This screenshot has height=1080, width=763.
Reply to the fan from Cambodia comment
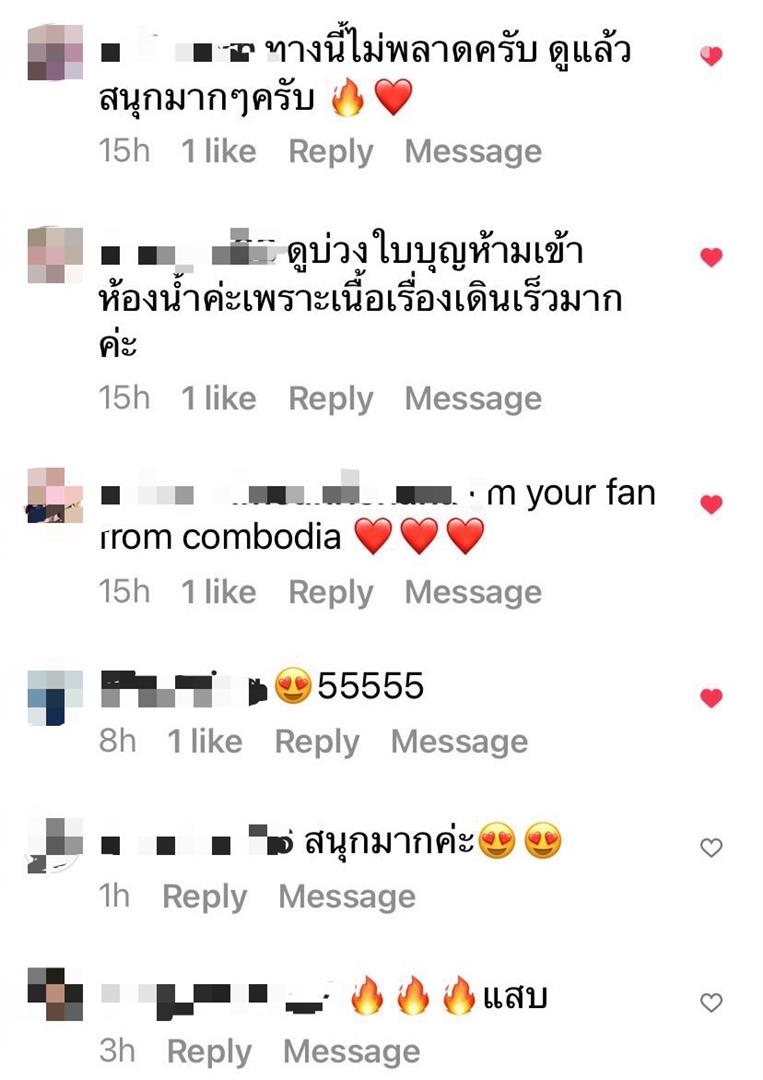331,592
